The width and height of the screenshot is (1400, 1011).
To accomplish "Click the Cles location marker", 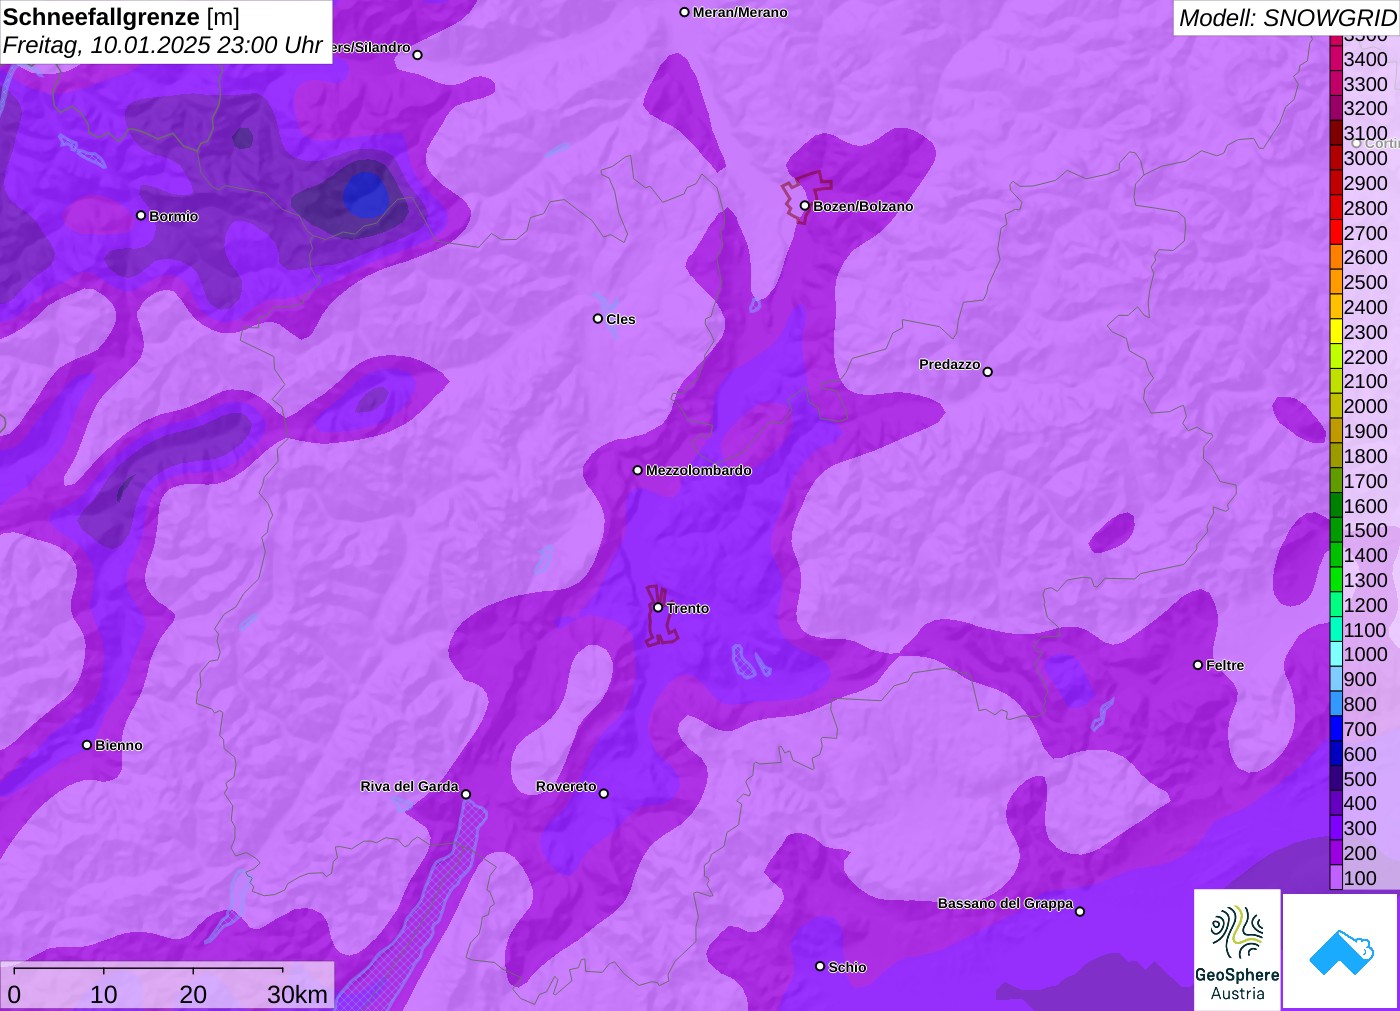I will (x=598, y=319).
